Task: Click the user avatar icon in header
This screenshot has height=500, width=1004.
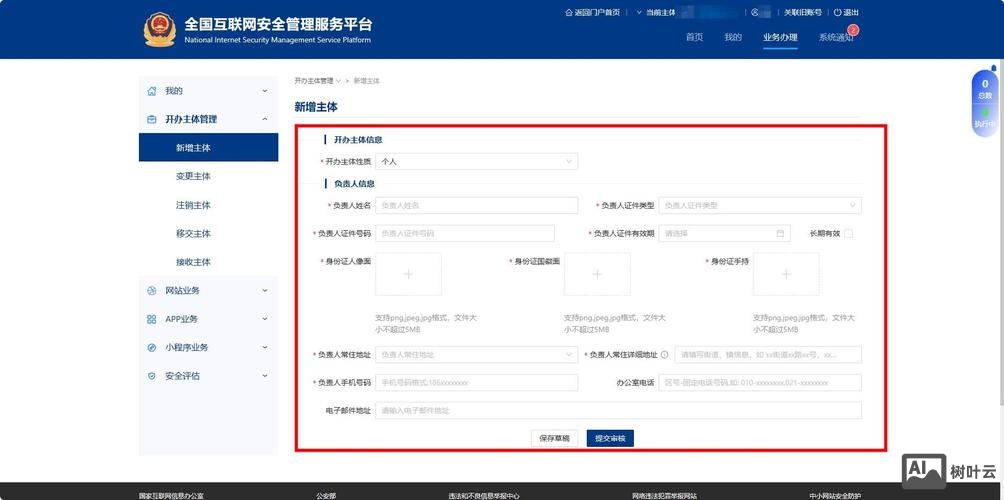Action: tap(755, 12)
